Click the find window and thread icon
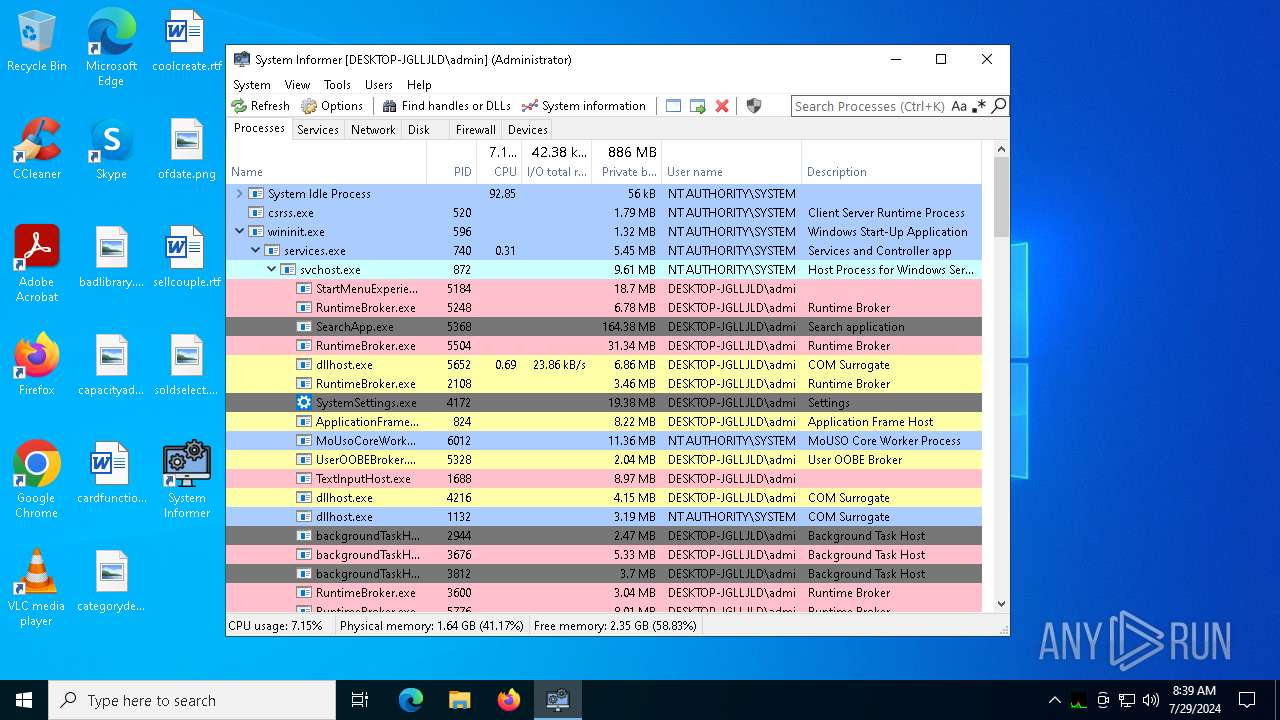The width and height of the screenshot is (1280, 720). [x=698, y=106]
